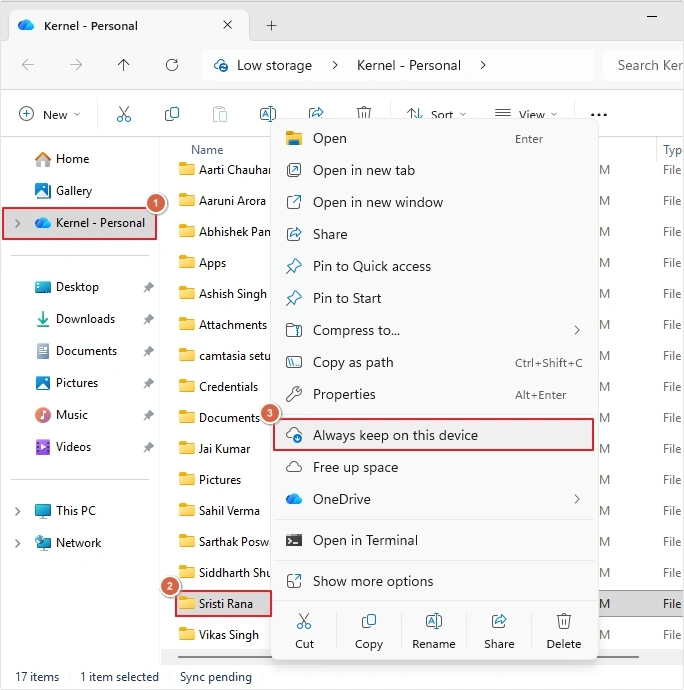The height and width of the screenshot is (690, 684).
Task: Expand the Compress to submenu
Action: 434,330
